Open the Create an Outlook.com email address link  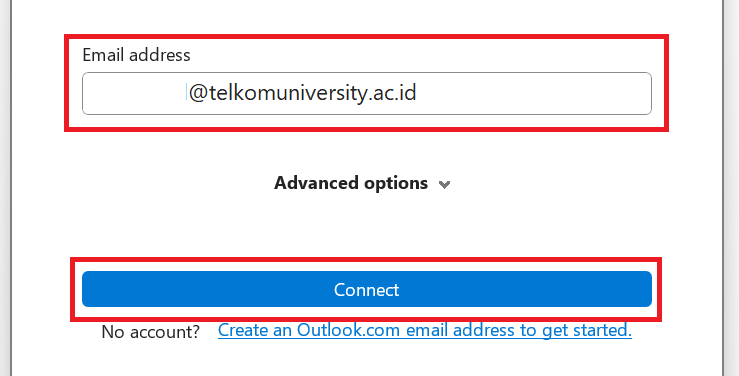tap(425, 330)
